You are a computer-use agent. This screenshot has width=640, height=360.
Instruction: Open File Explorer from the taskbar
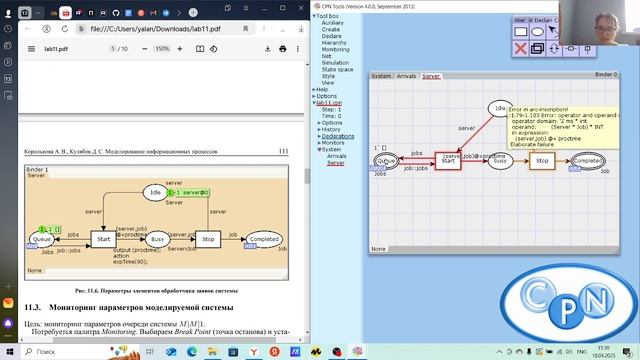(x=212, y=351)
